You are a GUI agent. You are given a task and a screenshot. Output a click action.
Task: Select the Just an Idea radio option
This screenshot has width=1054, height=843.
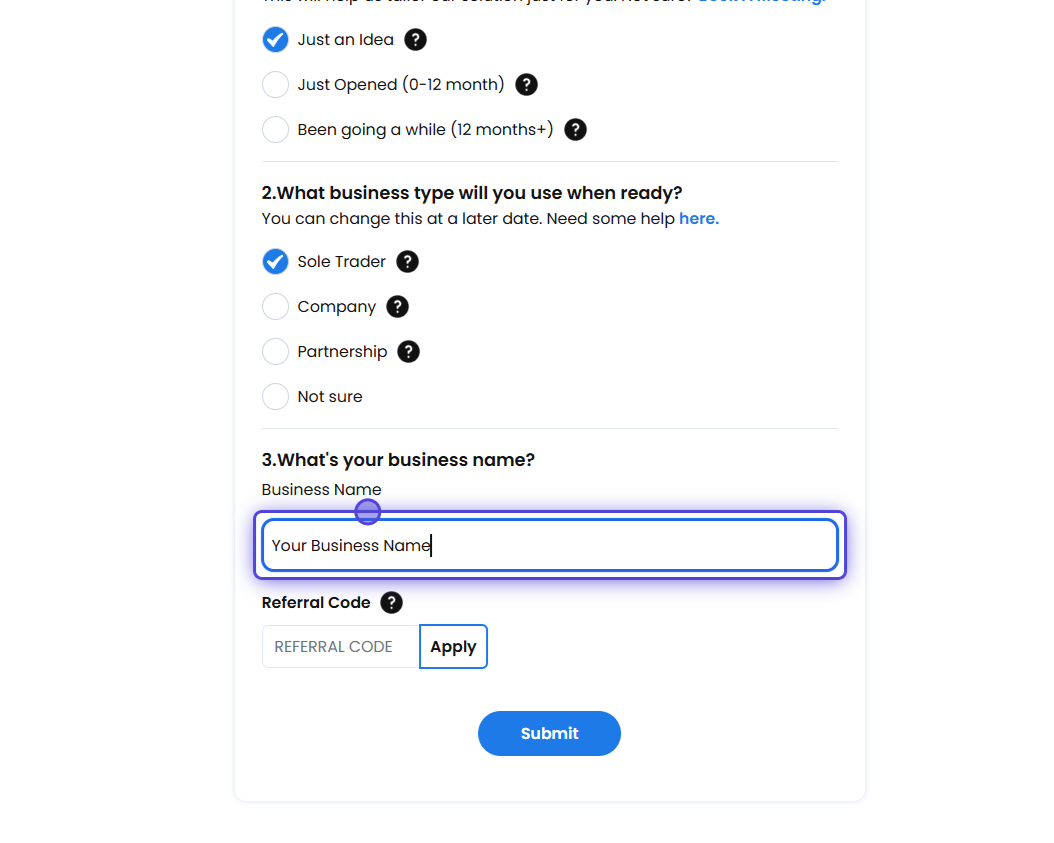click(x=275, y=40)
